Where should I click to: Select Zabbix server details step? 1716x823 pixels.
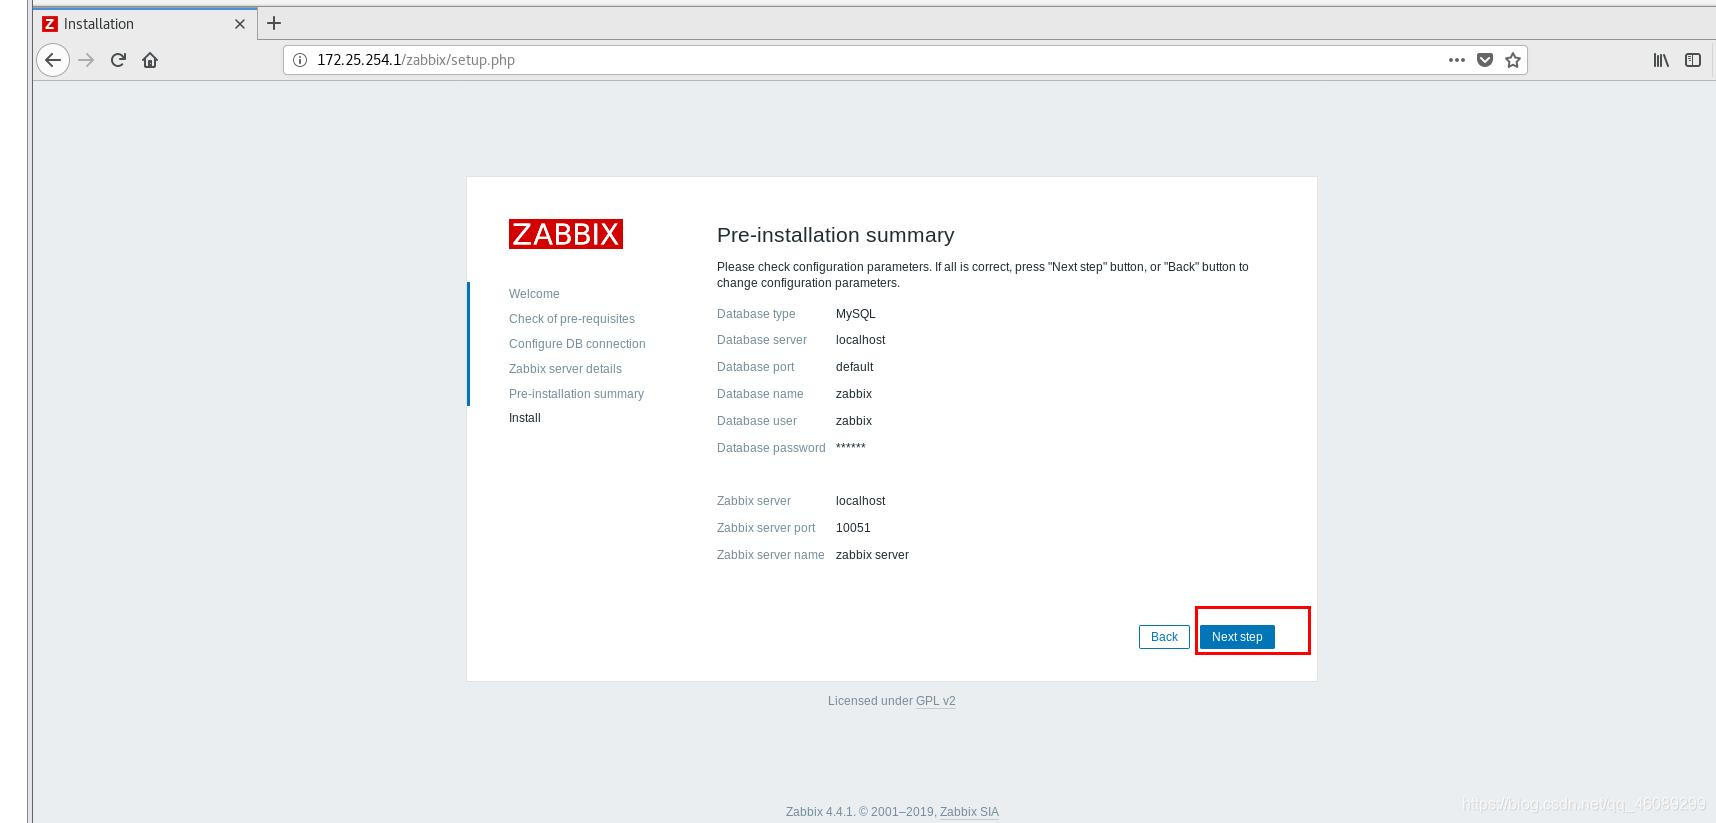(565, 369)
